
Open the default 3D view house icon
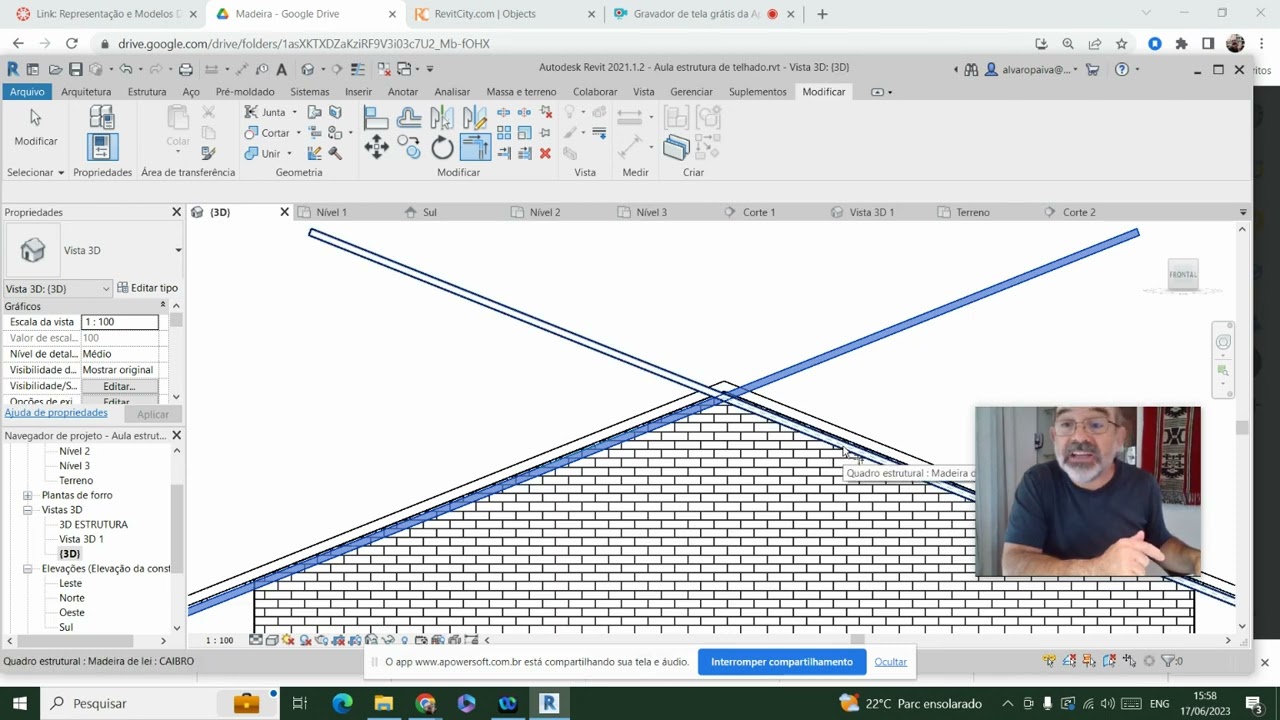click(x=307, y=70)
